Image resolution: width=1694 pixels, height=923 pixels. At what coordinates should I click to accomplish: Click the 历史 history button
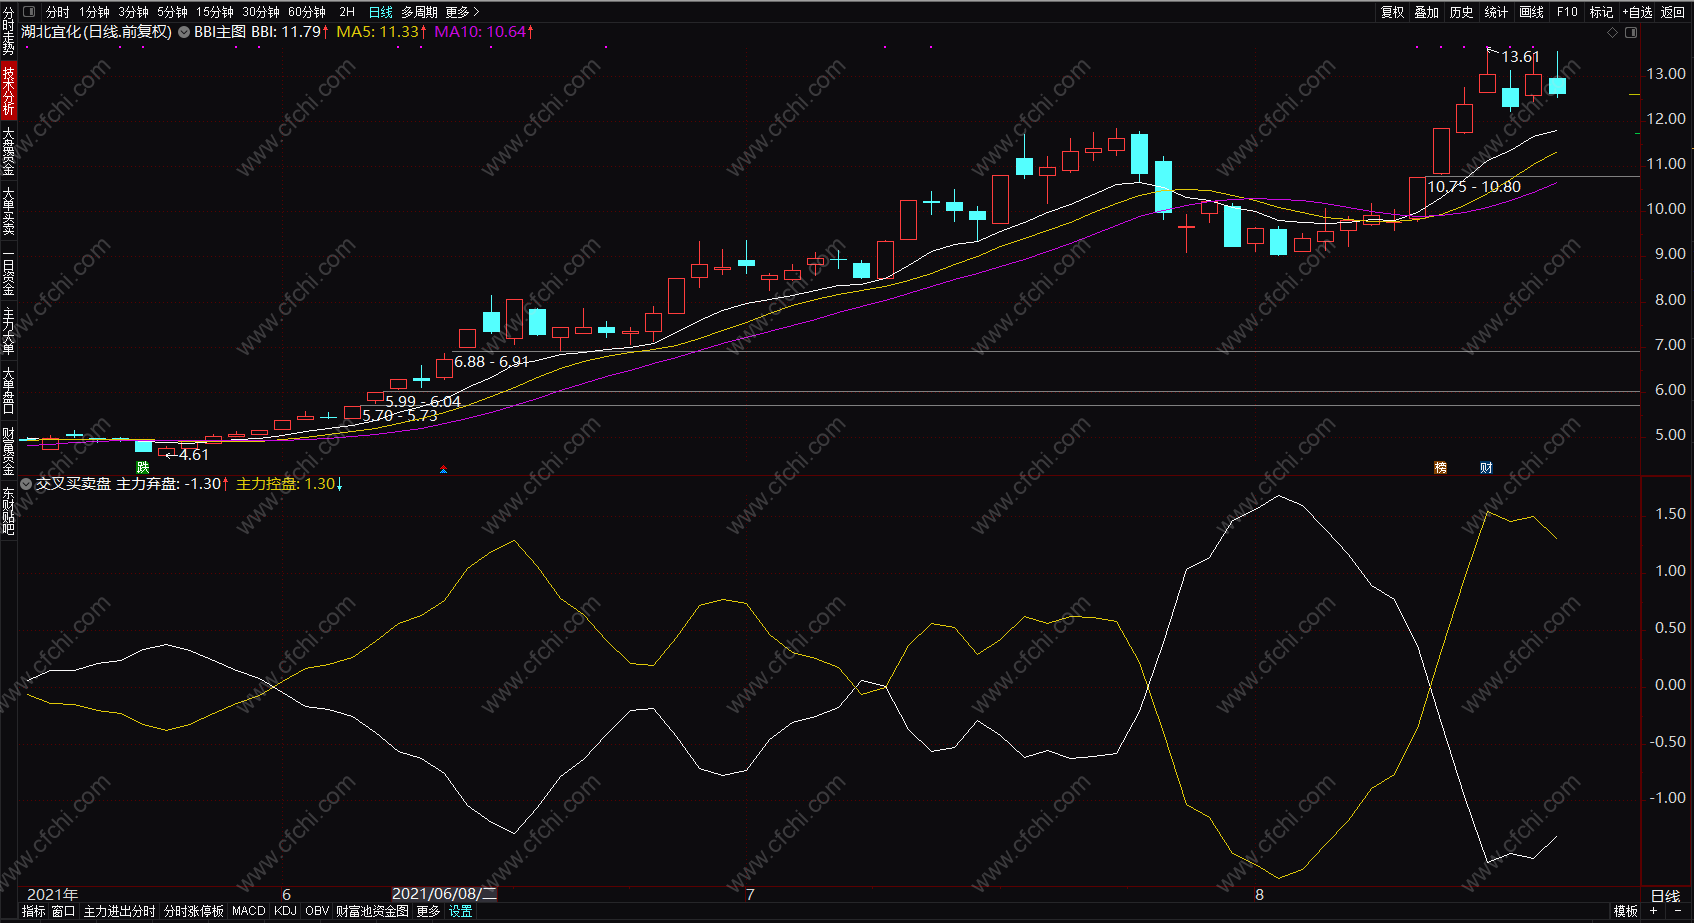pyautogui.click(x=1462, y=12)
